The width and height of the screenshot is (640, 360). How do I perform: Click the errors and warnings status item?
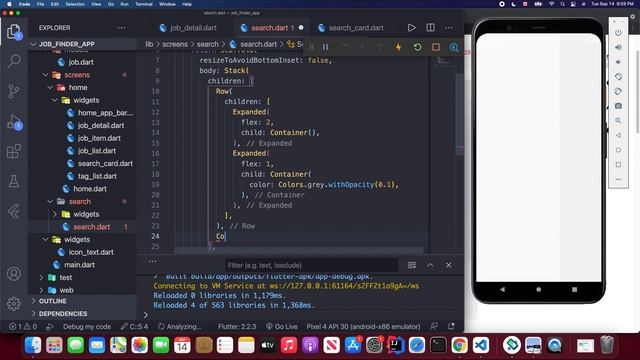[23, 327]
